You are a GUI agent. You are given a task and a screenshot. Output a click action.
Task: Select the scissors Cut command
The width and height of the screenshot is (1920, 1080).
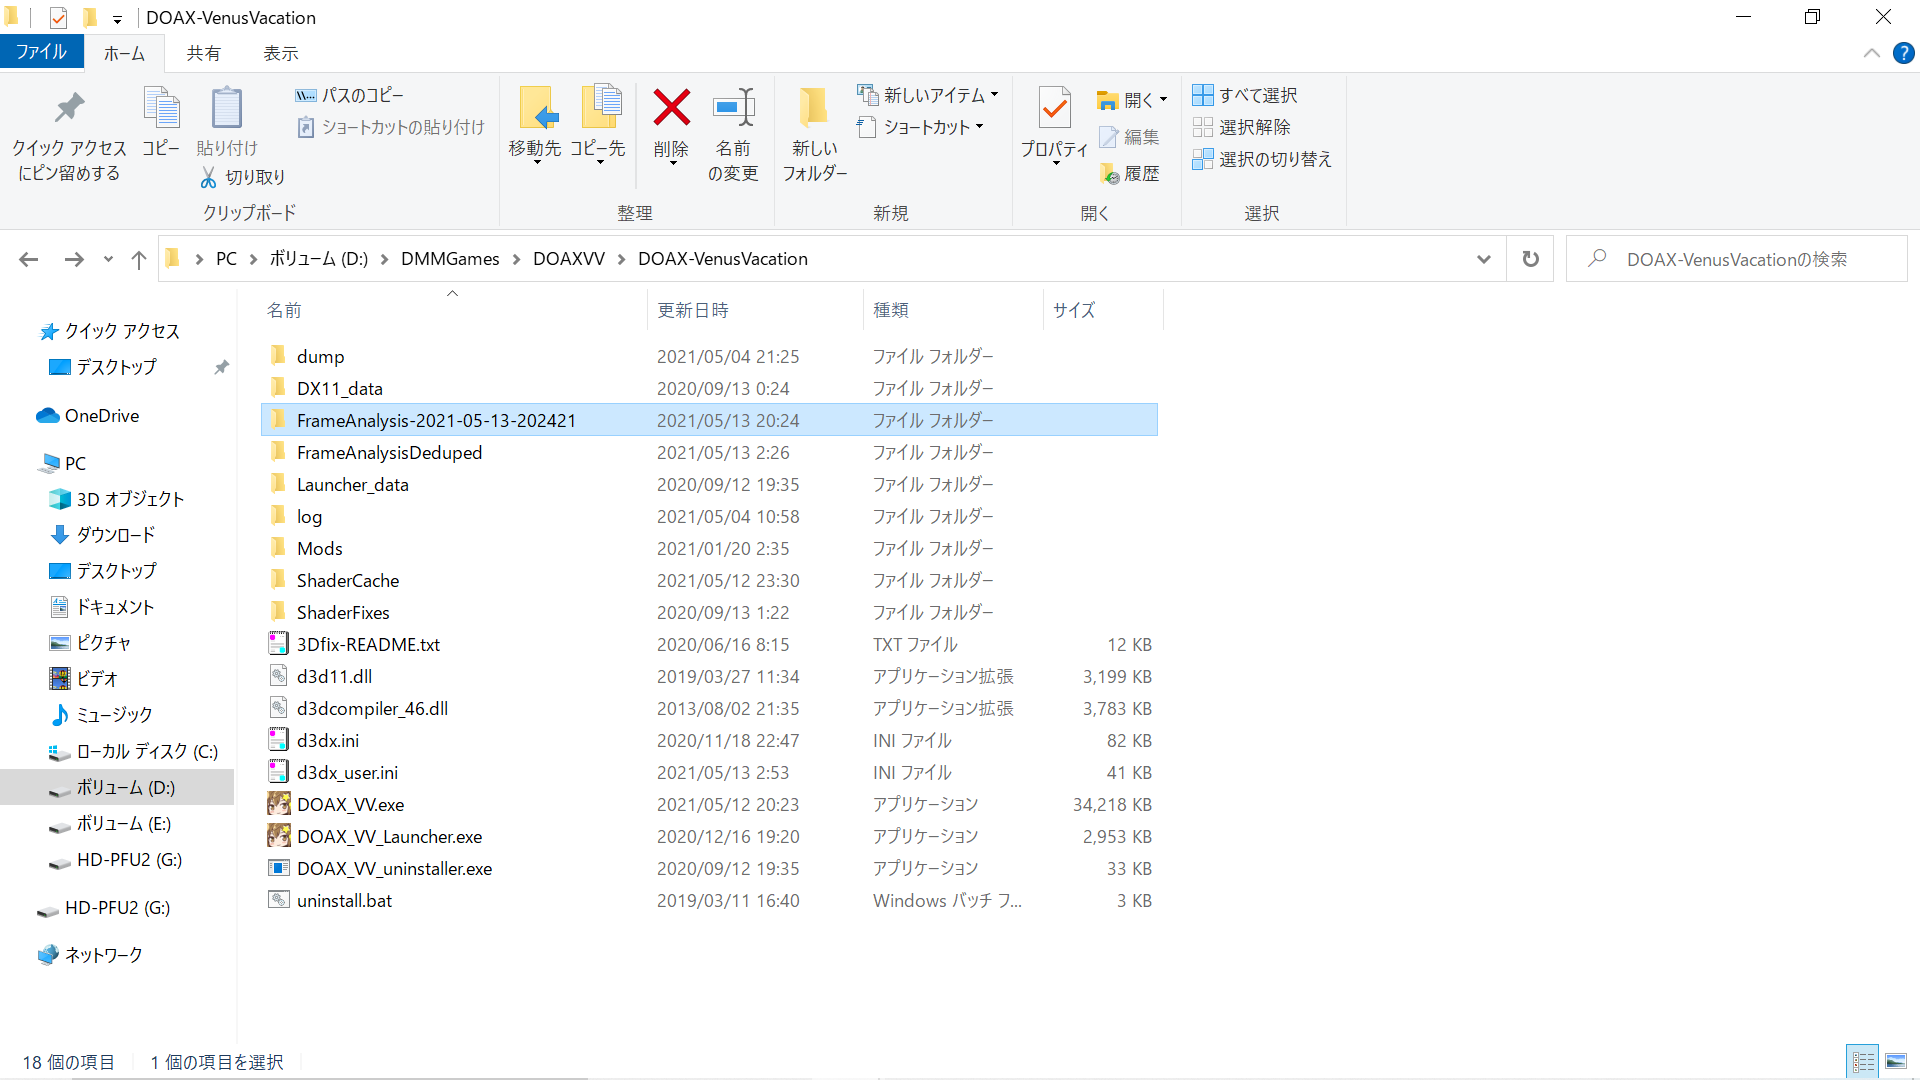tap(243, 177)
